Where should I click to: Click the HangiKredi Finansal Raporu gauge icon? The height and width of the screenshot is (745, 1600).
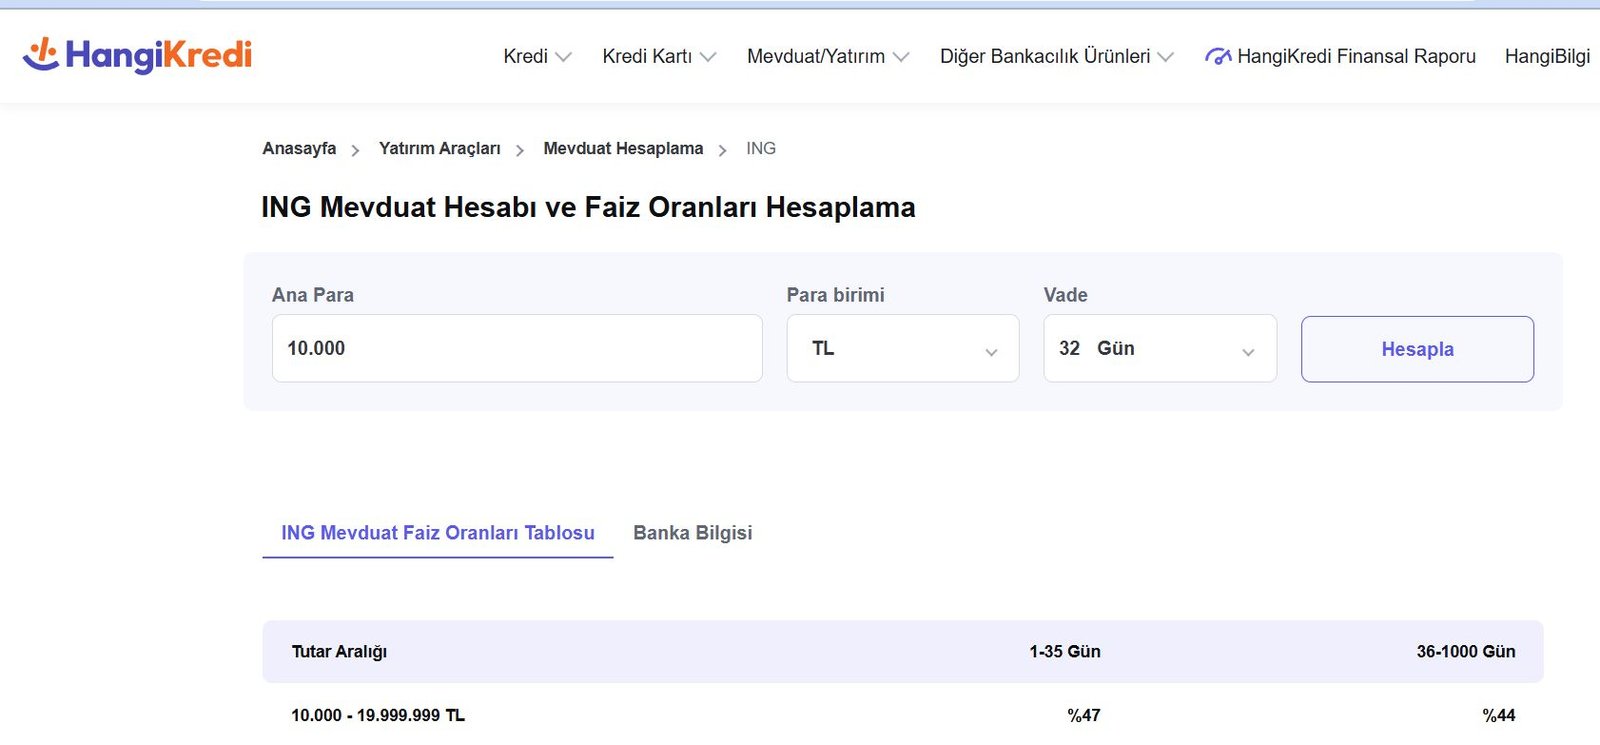[1217, 57]
